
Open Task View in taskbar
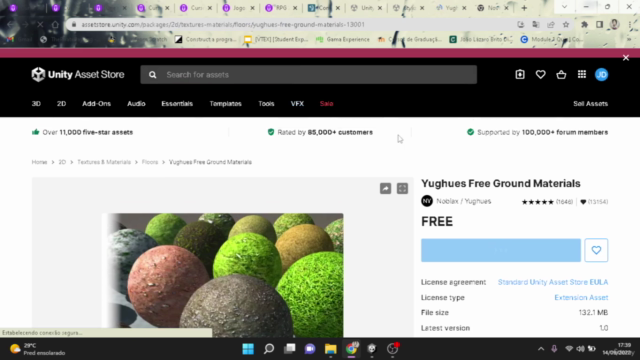[290, 349]
